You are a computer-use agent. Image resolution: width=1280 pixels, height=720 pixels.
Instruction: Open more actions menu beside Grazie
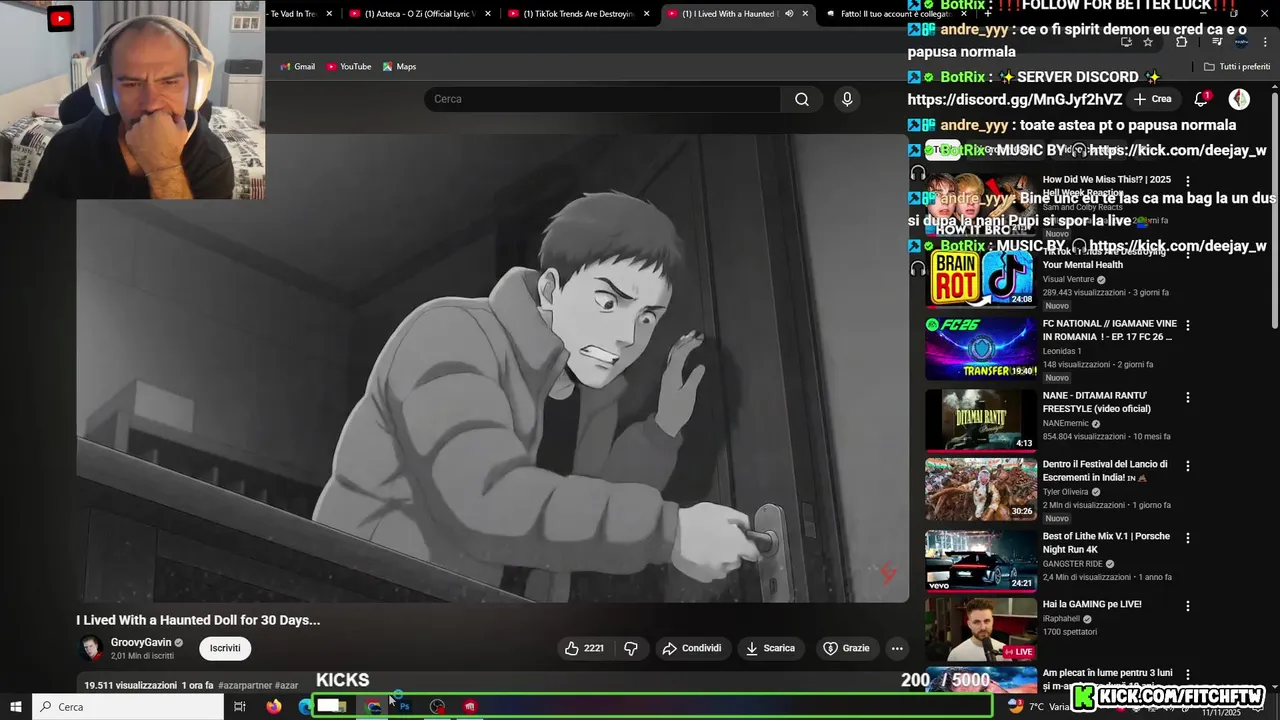coord(897,648)
